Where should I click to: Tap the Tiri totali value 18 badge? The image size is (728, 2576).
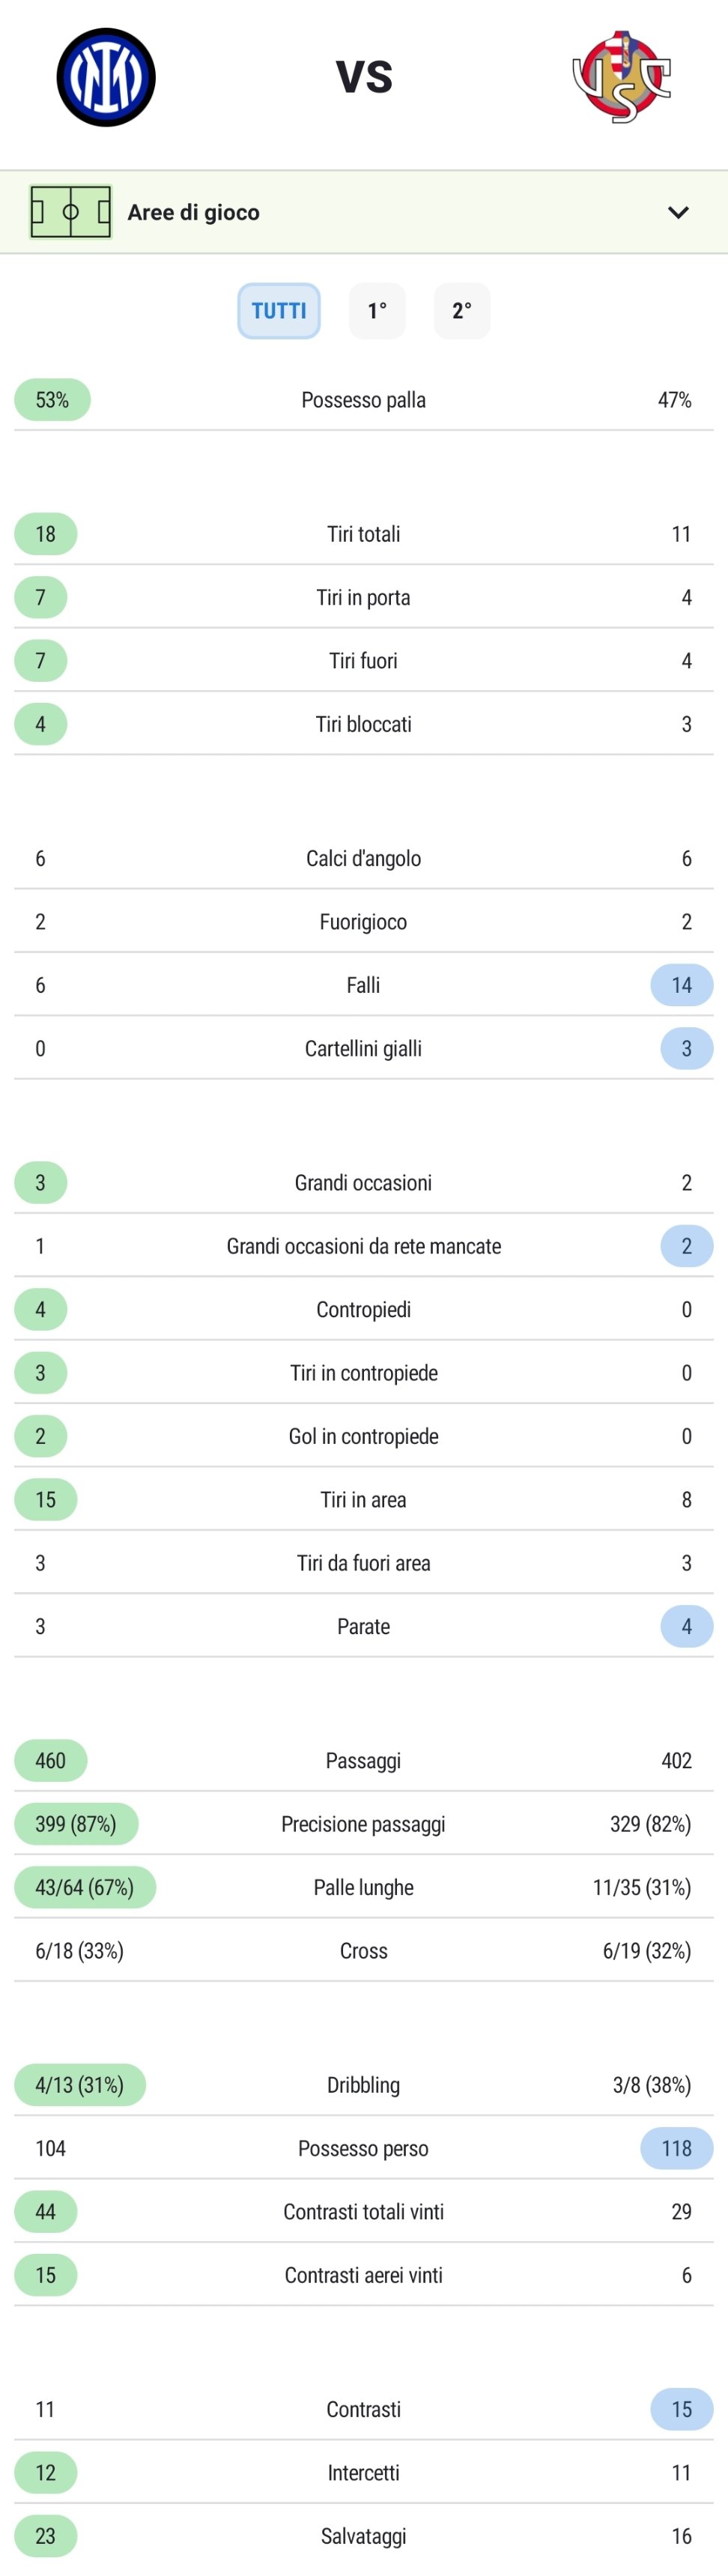46,534
